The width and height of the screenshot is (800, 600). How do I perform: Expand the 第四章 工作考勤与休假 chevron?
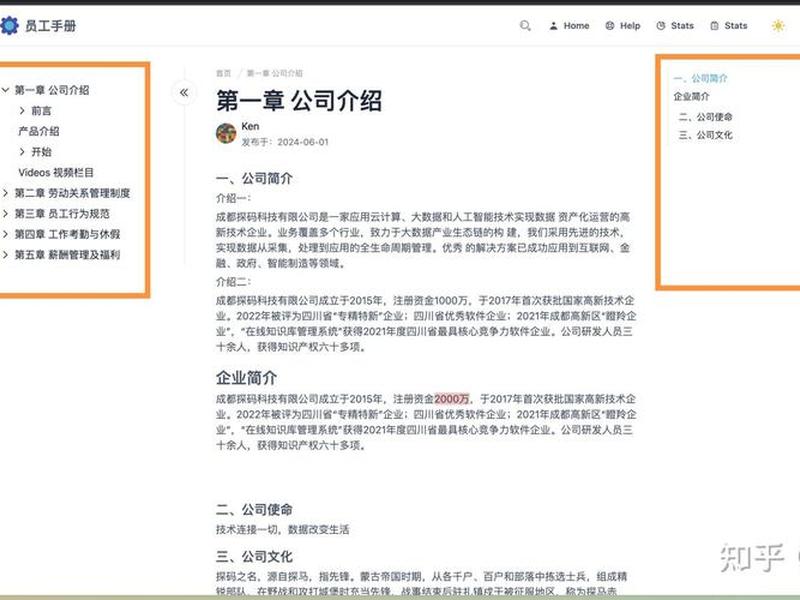pos(6,234)
